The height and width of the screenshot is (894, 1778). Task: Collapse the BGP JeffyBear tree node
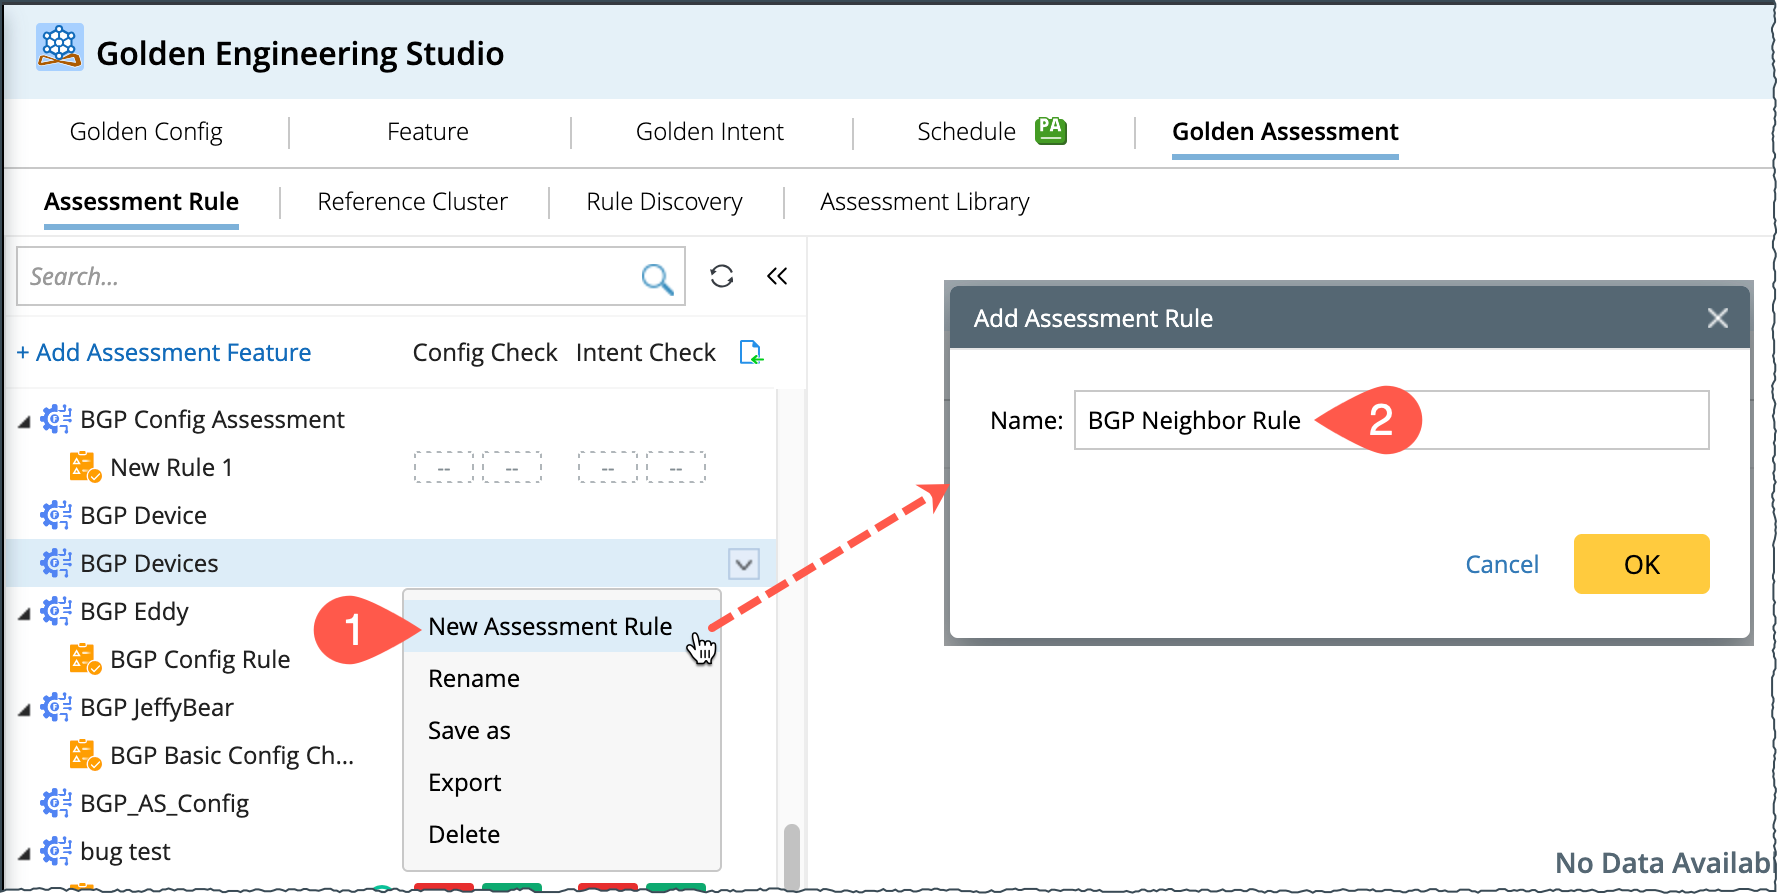pos(24,709)
